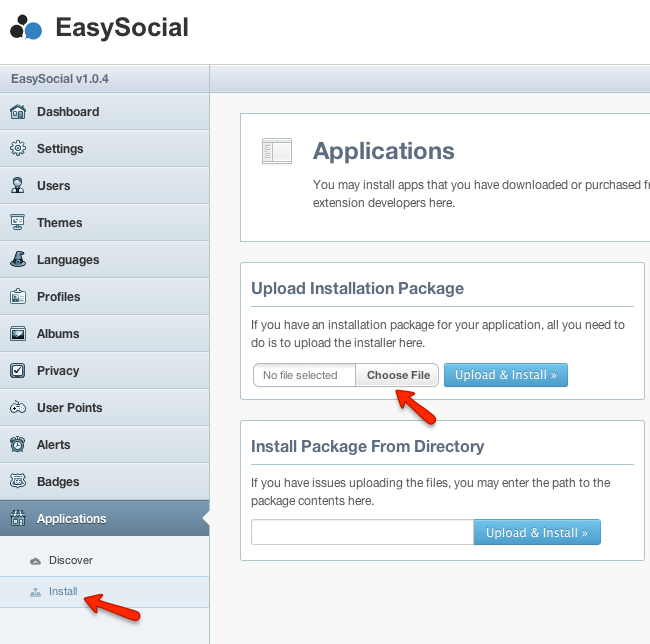This screenshot has width=650, height=644.
Task: Focus the package directory path input field
Action: pyautogui.click(x=361, y=533)
